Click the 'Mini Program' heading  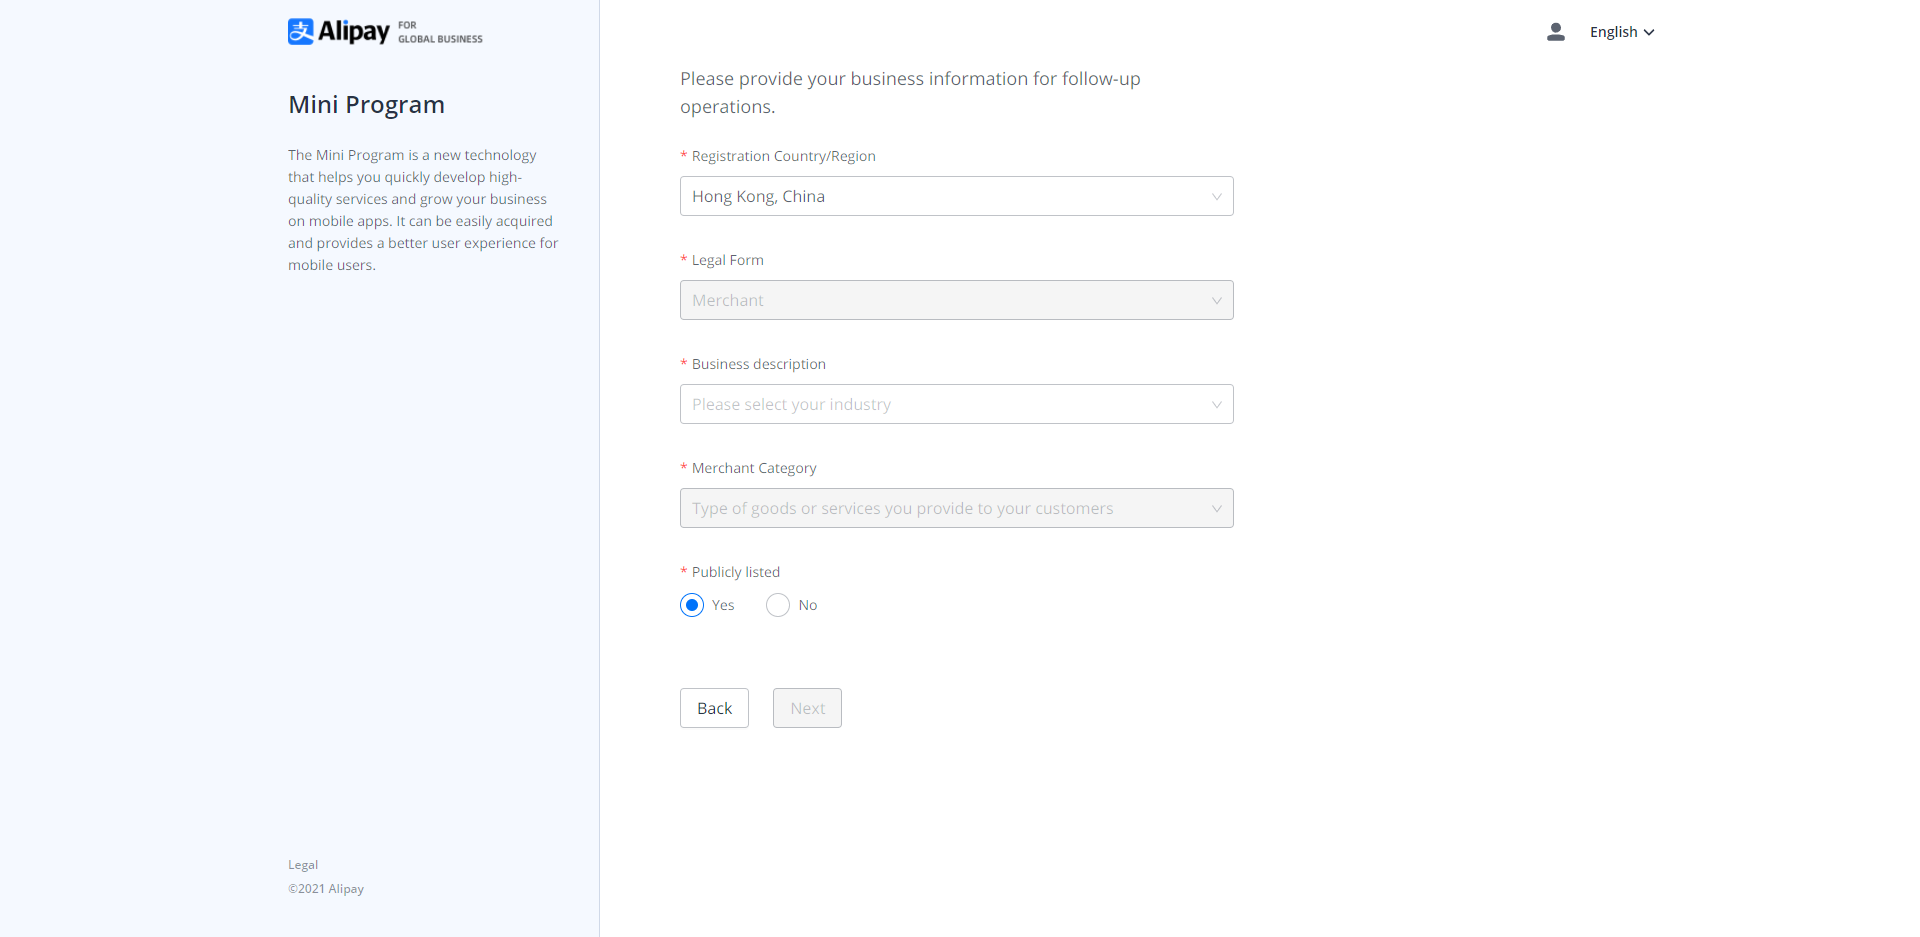click(x=366, y=105)
